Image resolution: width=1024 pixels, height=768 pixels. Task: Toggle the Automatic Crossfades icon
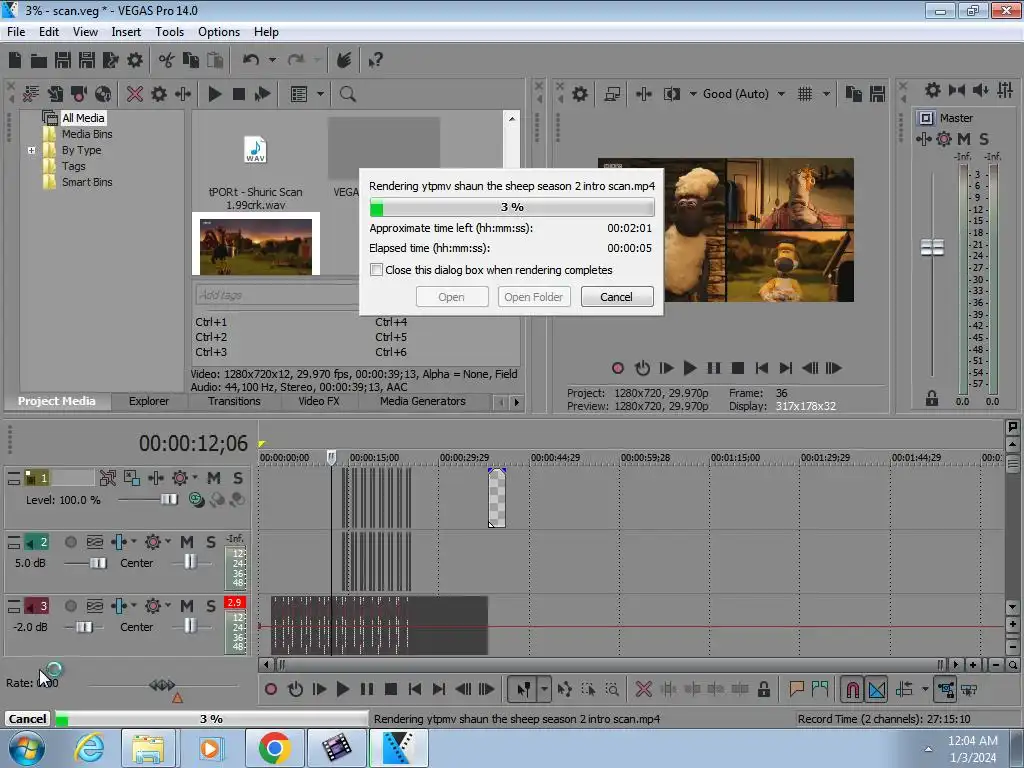(x=877, y=689)
